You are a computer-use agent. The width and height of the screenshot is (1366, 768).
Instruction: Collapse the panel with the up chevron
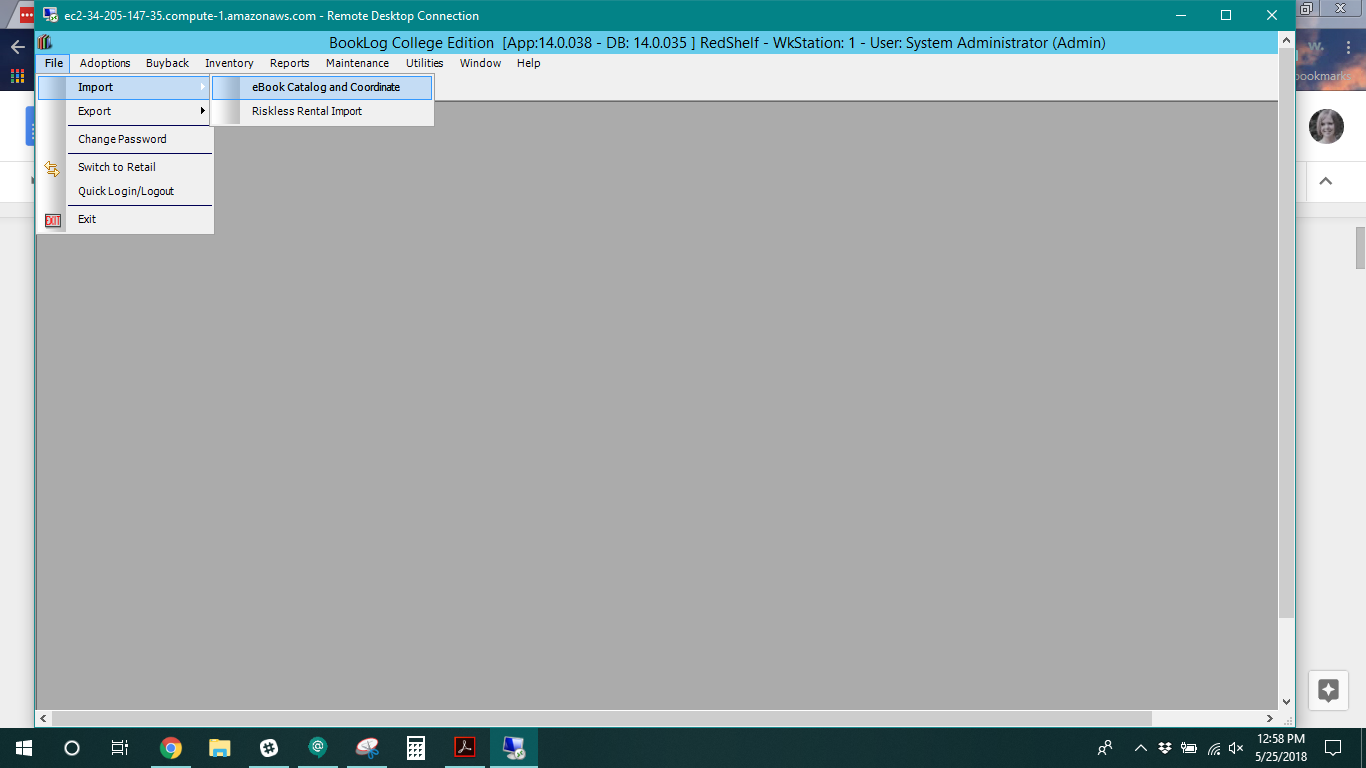point(1326,181)
